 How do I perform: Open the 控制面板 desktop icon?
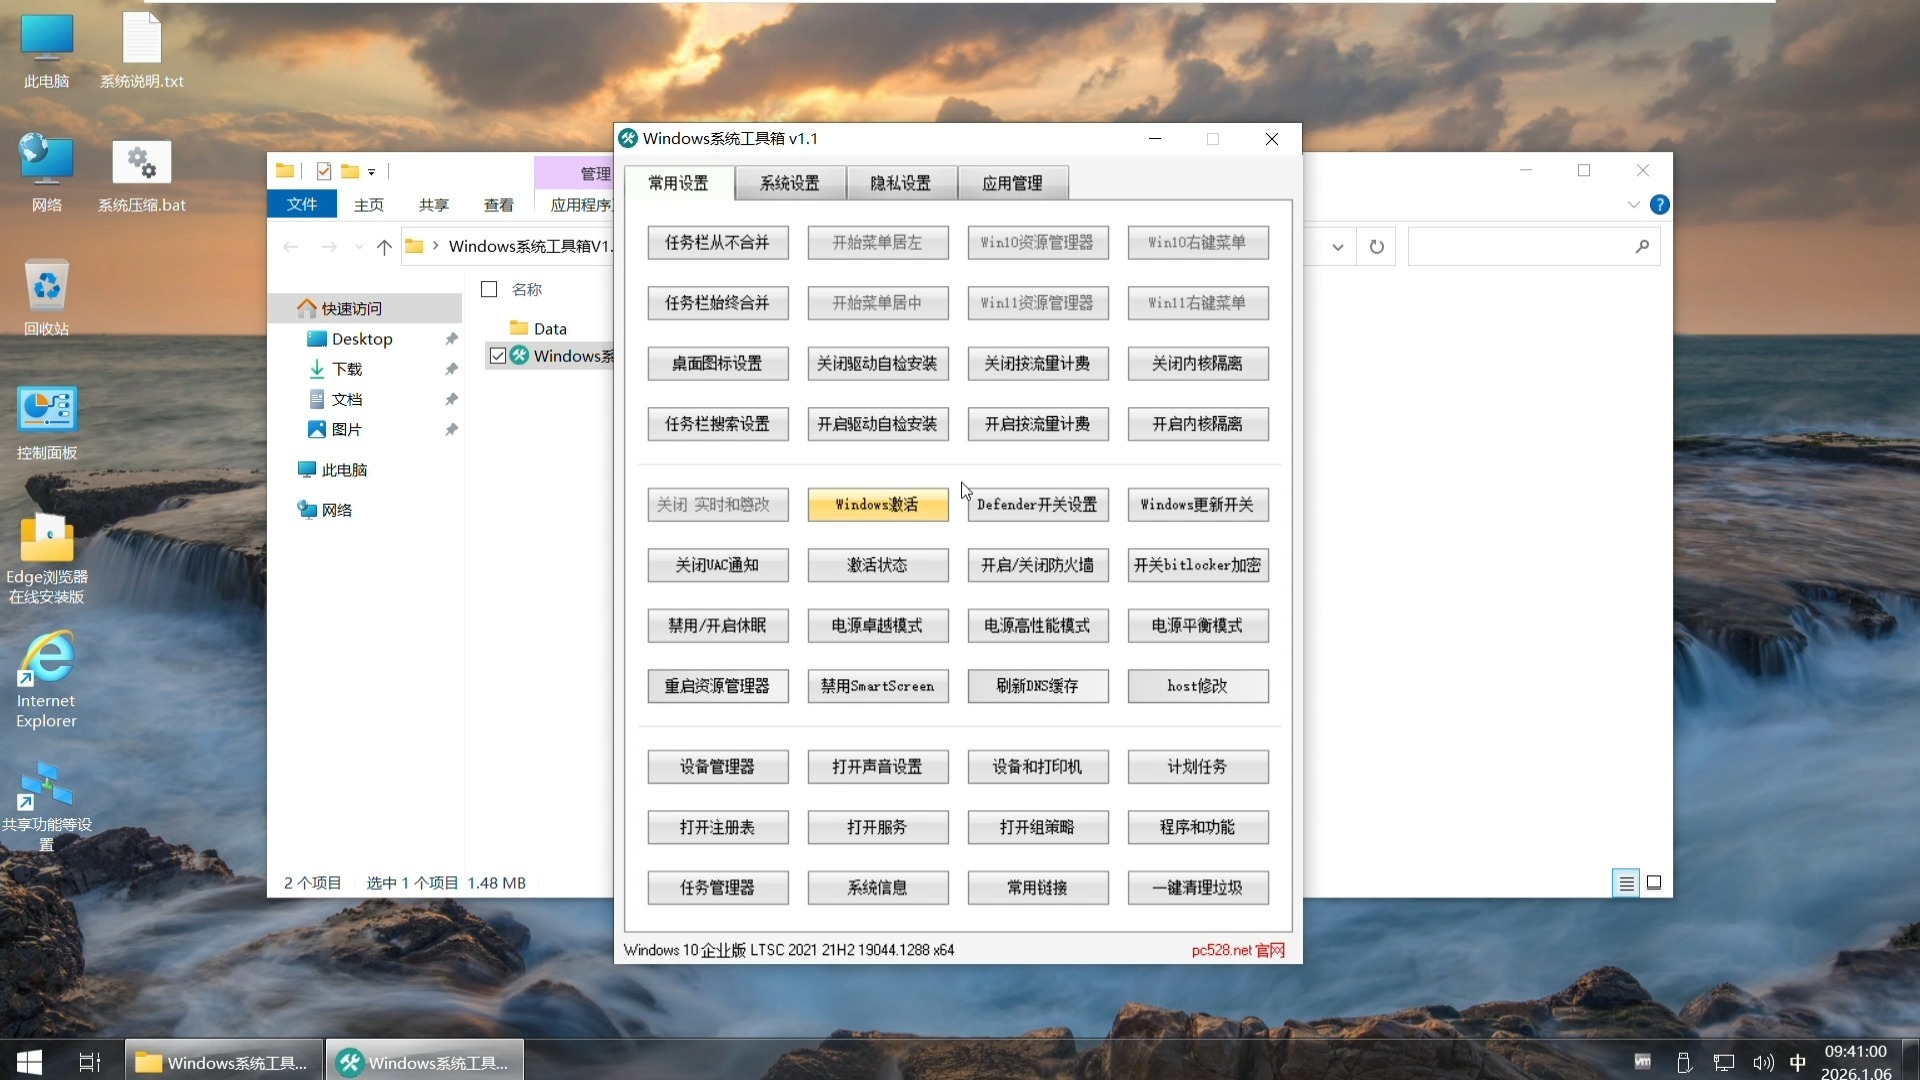click(x=47, y=422)
